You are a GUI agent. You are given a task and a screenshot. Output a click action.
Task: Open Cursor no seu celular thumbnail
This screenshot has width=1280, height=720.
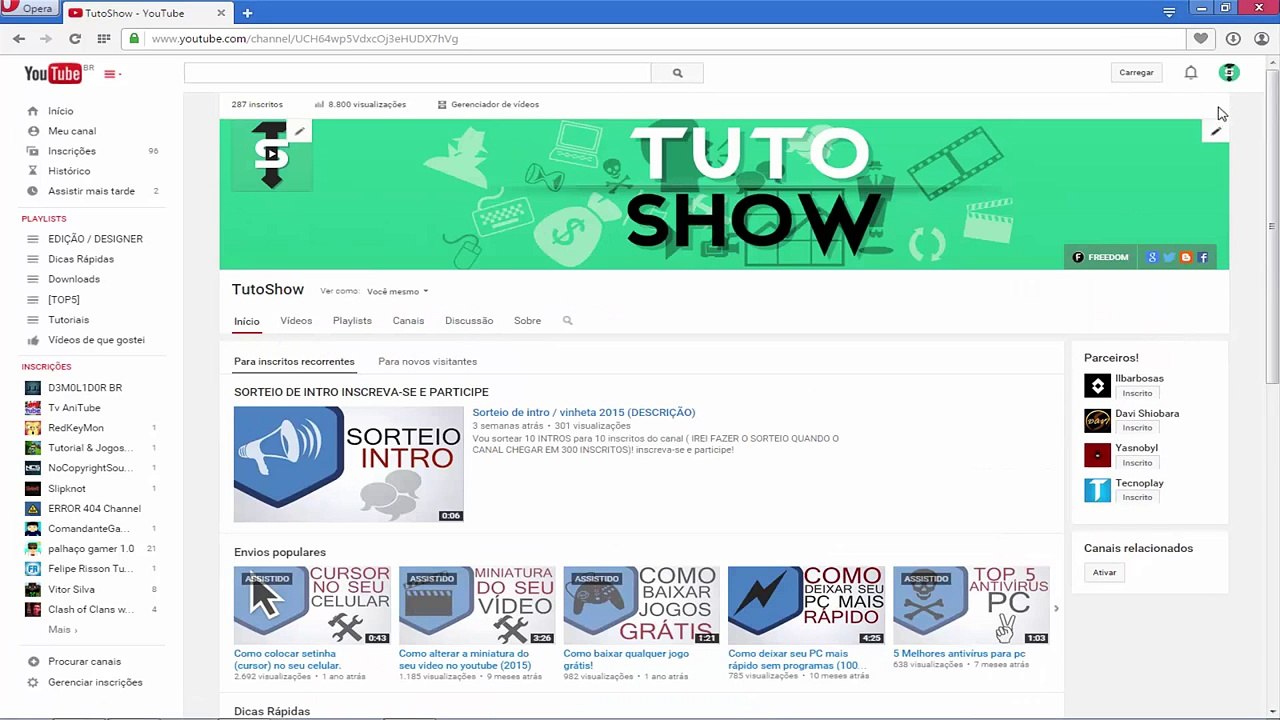point(312,605)
